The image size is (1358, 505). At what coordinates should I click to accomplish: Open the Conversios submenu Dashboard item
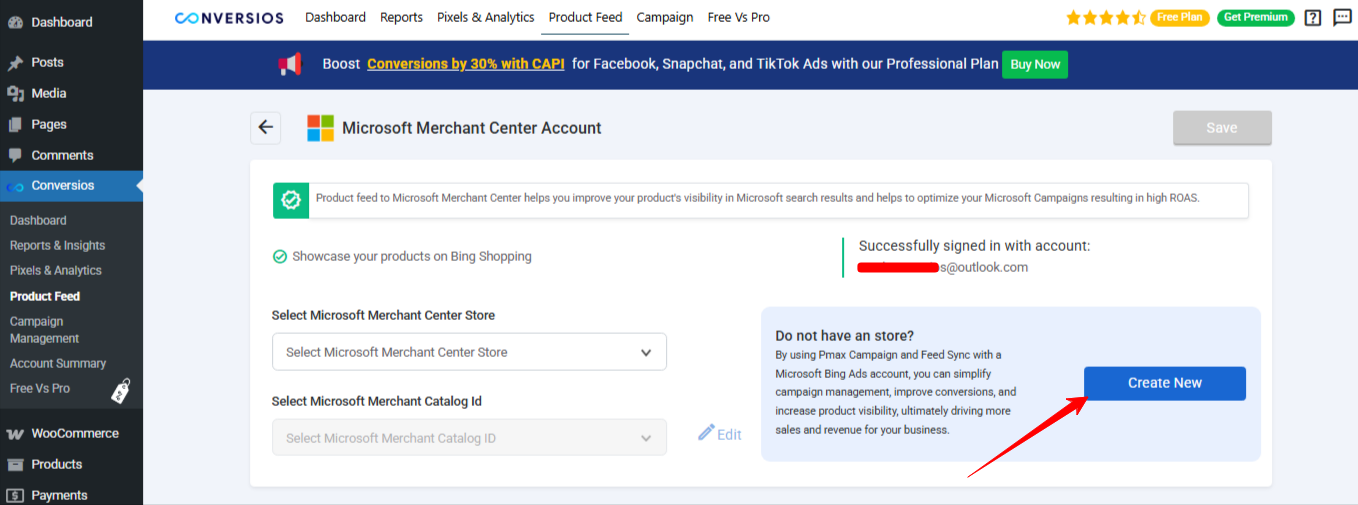tap(38, 220)
